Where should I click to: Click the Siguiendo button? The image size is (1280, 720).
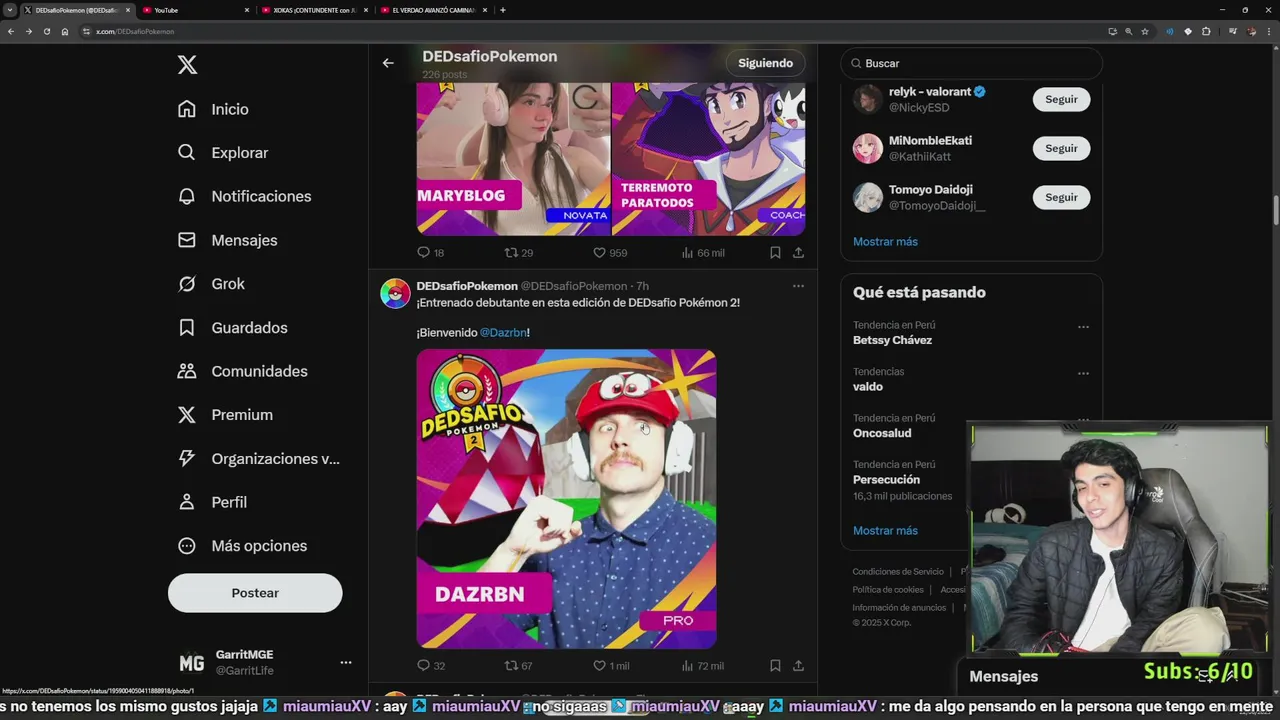click(x=765, y=63)
